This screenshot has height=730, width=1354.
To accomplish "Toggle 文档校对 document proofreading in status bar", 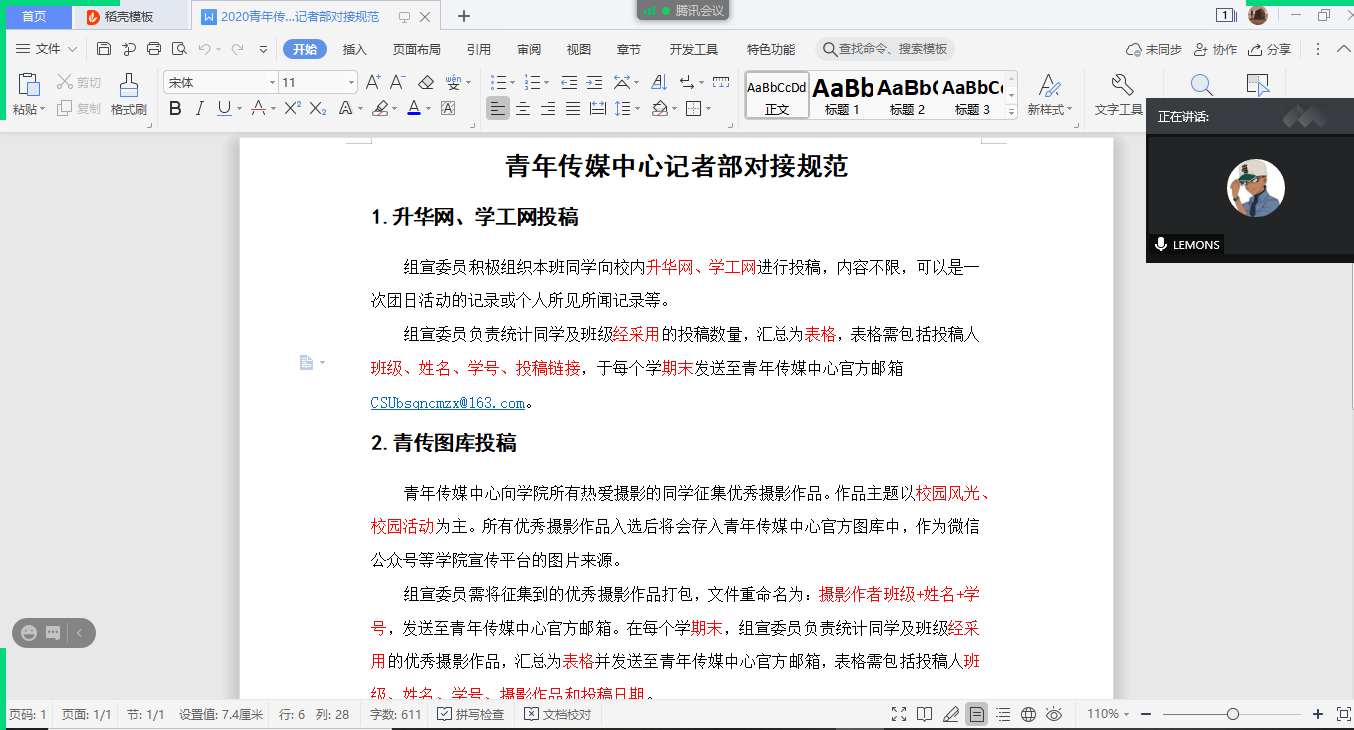I will point(557,714).
